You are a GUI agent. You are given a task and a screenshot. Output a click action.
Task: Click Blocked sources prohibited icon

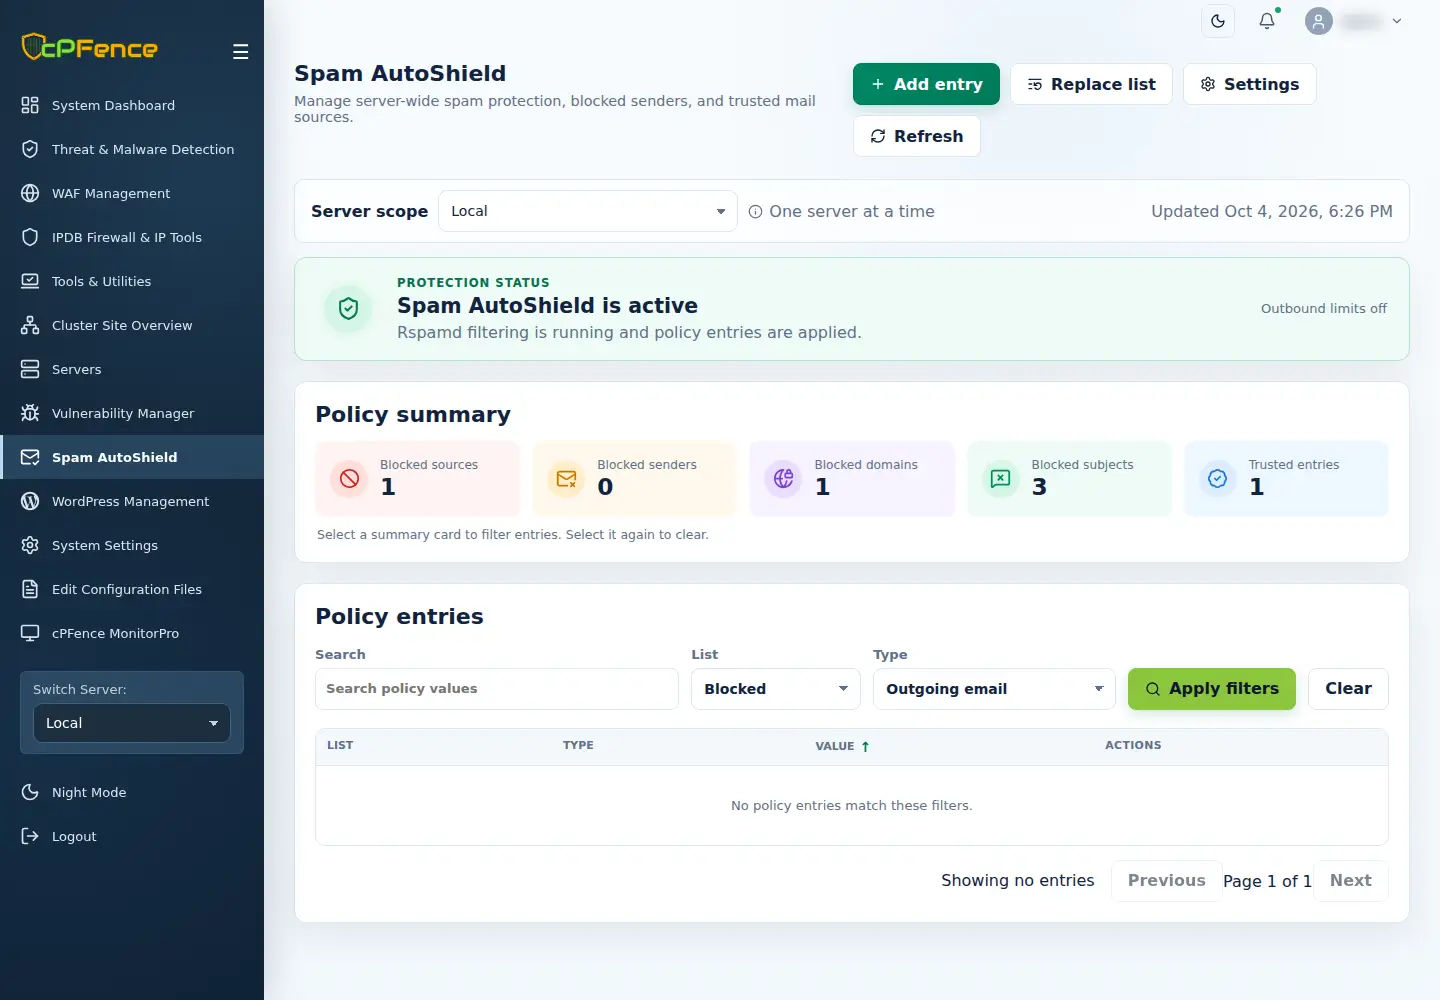coord(349,479)
